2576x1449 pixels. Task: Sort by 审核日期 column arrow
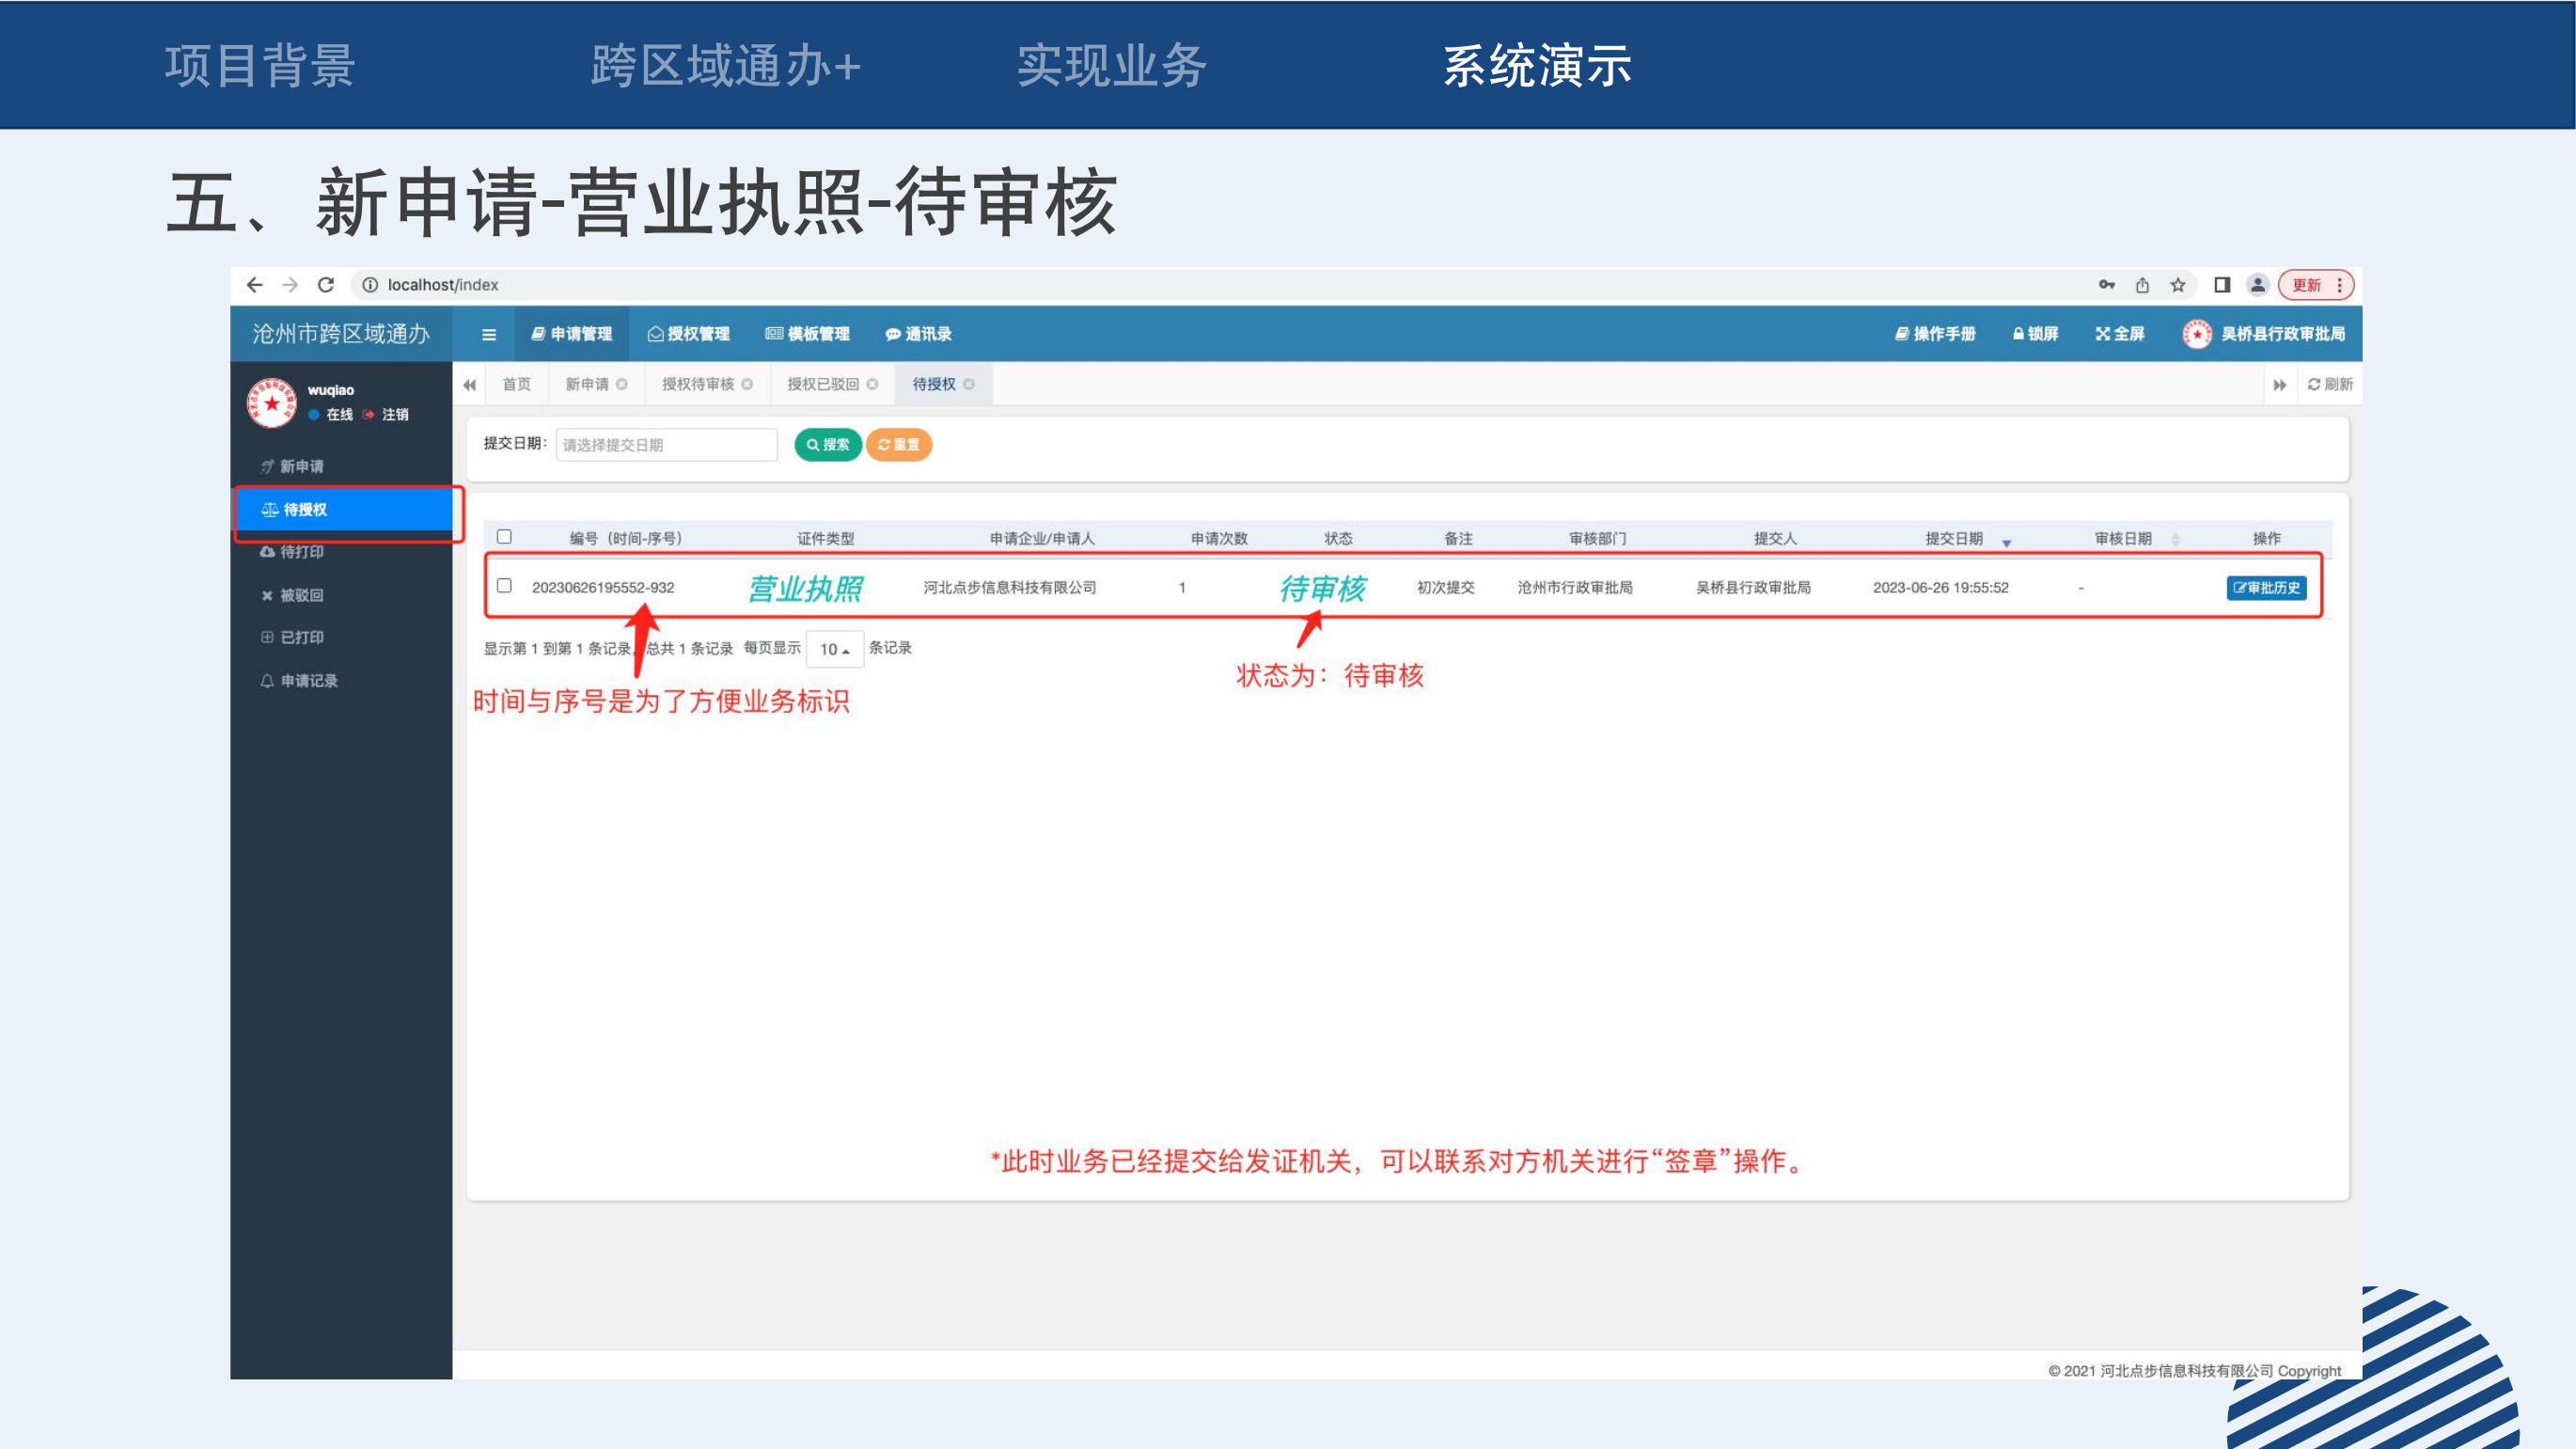coord(2175,539)
